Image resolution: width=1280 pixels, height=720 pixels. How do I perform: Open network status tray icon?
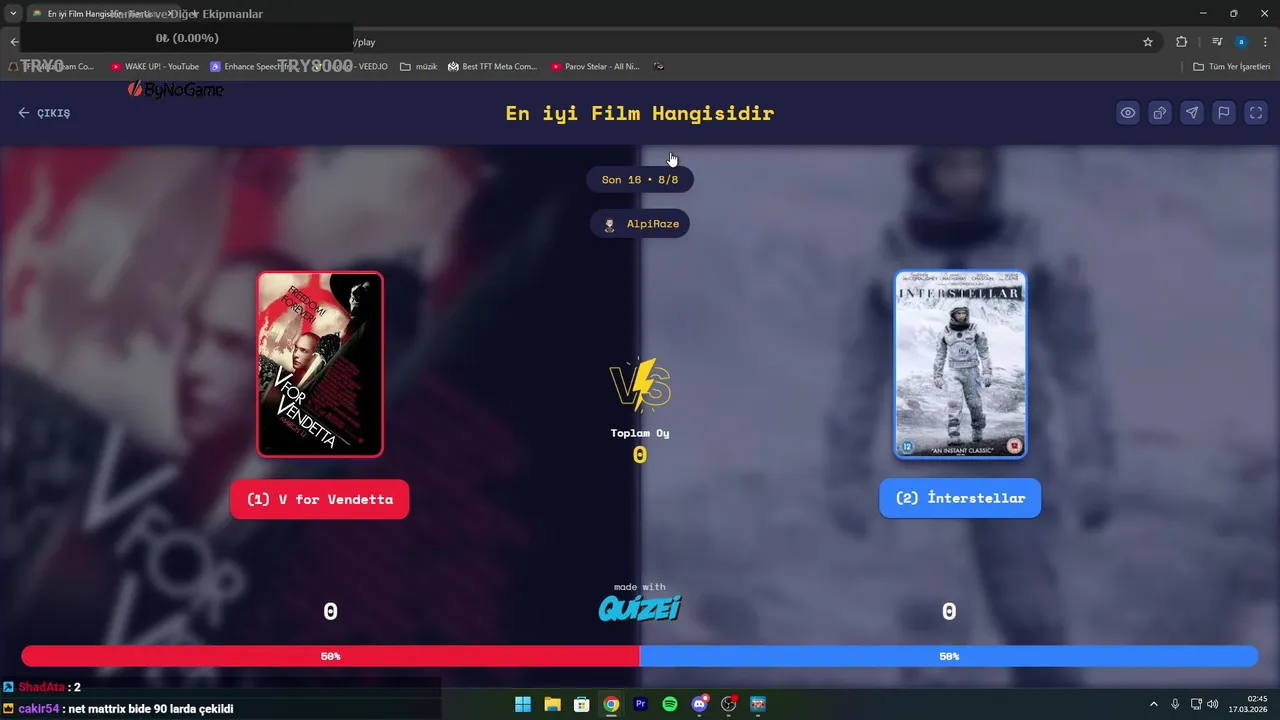(1196, 704)
